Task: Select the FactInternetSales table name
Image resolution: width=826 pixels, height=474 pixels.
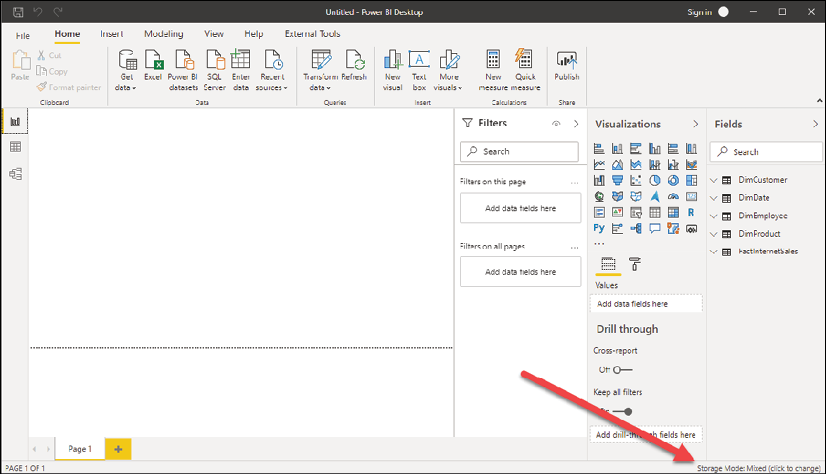Action: click(x=768, y=252)
